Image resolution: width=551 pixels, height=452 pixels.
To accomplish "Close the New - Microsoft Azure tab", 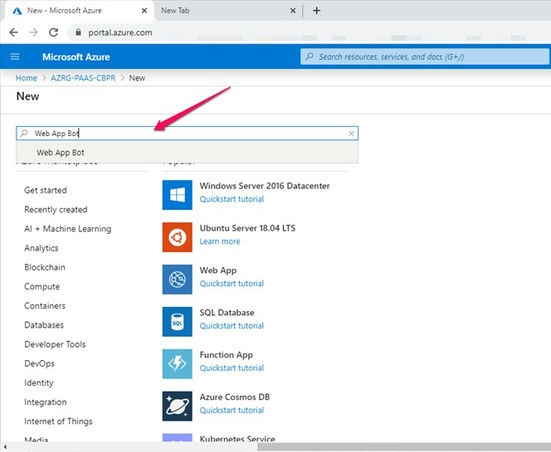I will coord(144,11).
